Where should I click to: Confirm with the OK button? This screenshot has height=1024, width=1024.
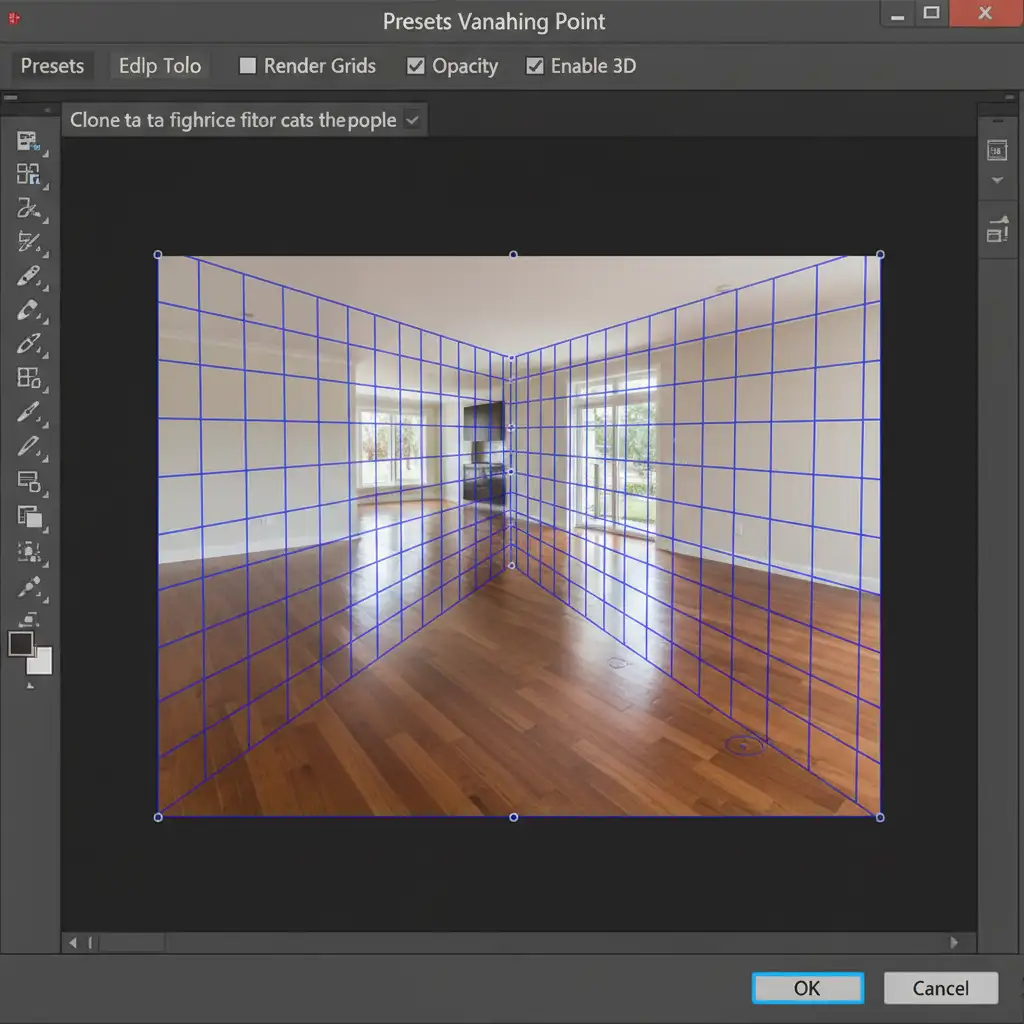[x=807, y=988]
